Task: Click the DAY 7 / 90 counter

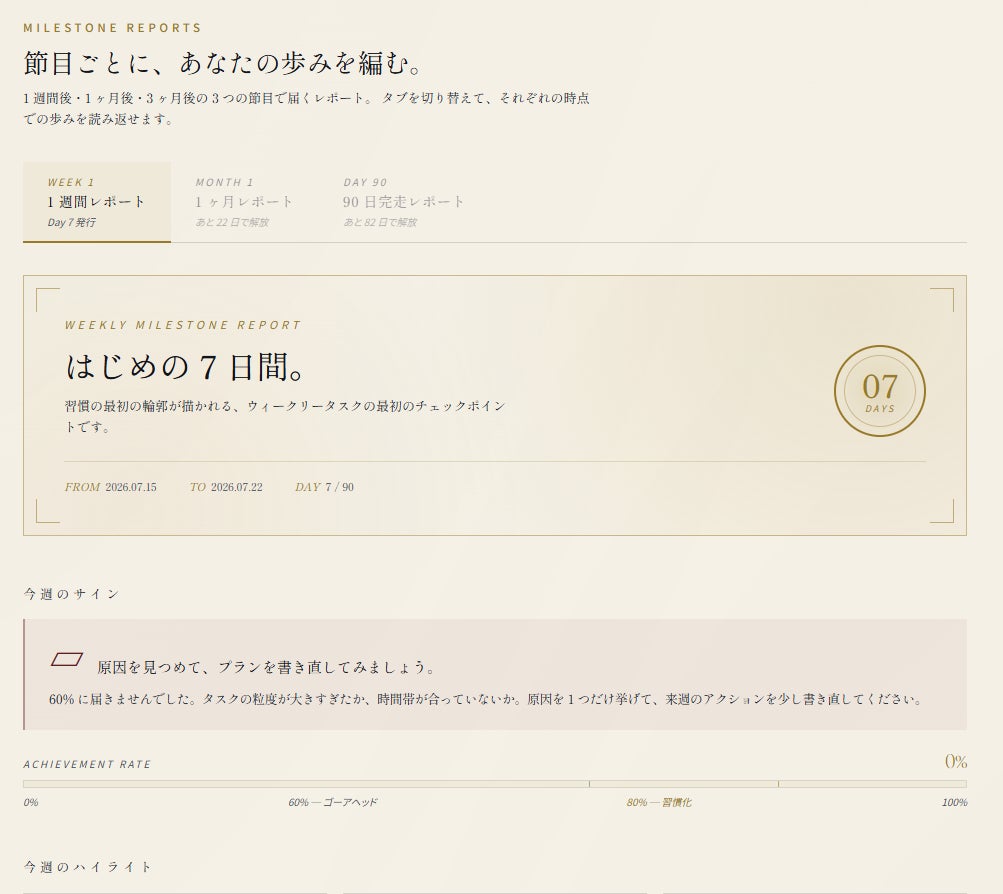Action: click(x=324, y=487)
